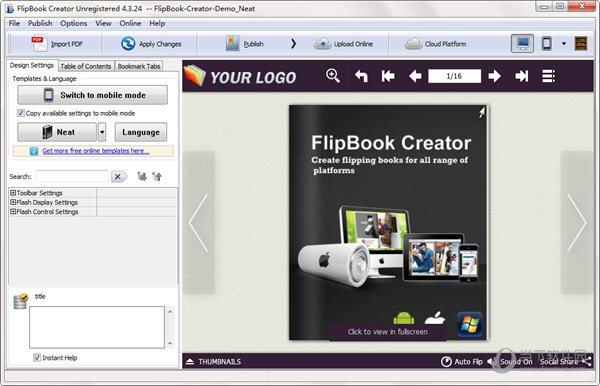The height and width of the screenshot is (386, 600).
Task: Go to the previous page arrow
Action: [415, 76]
